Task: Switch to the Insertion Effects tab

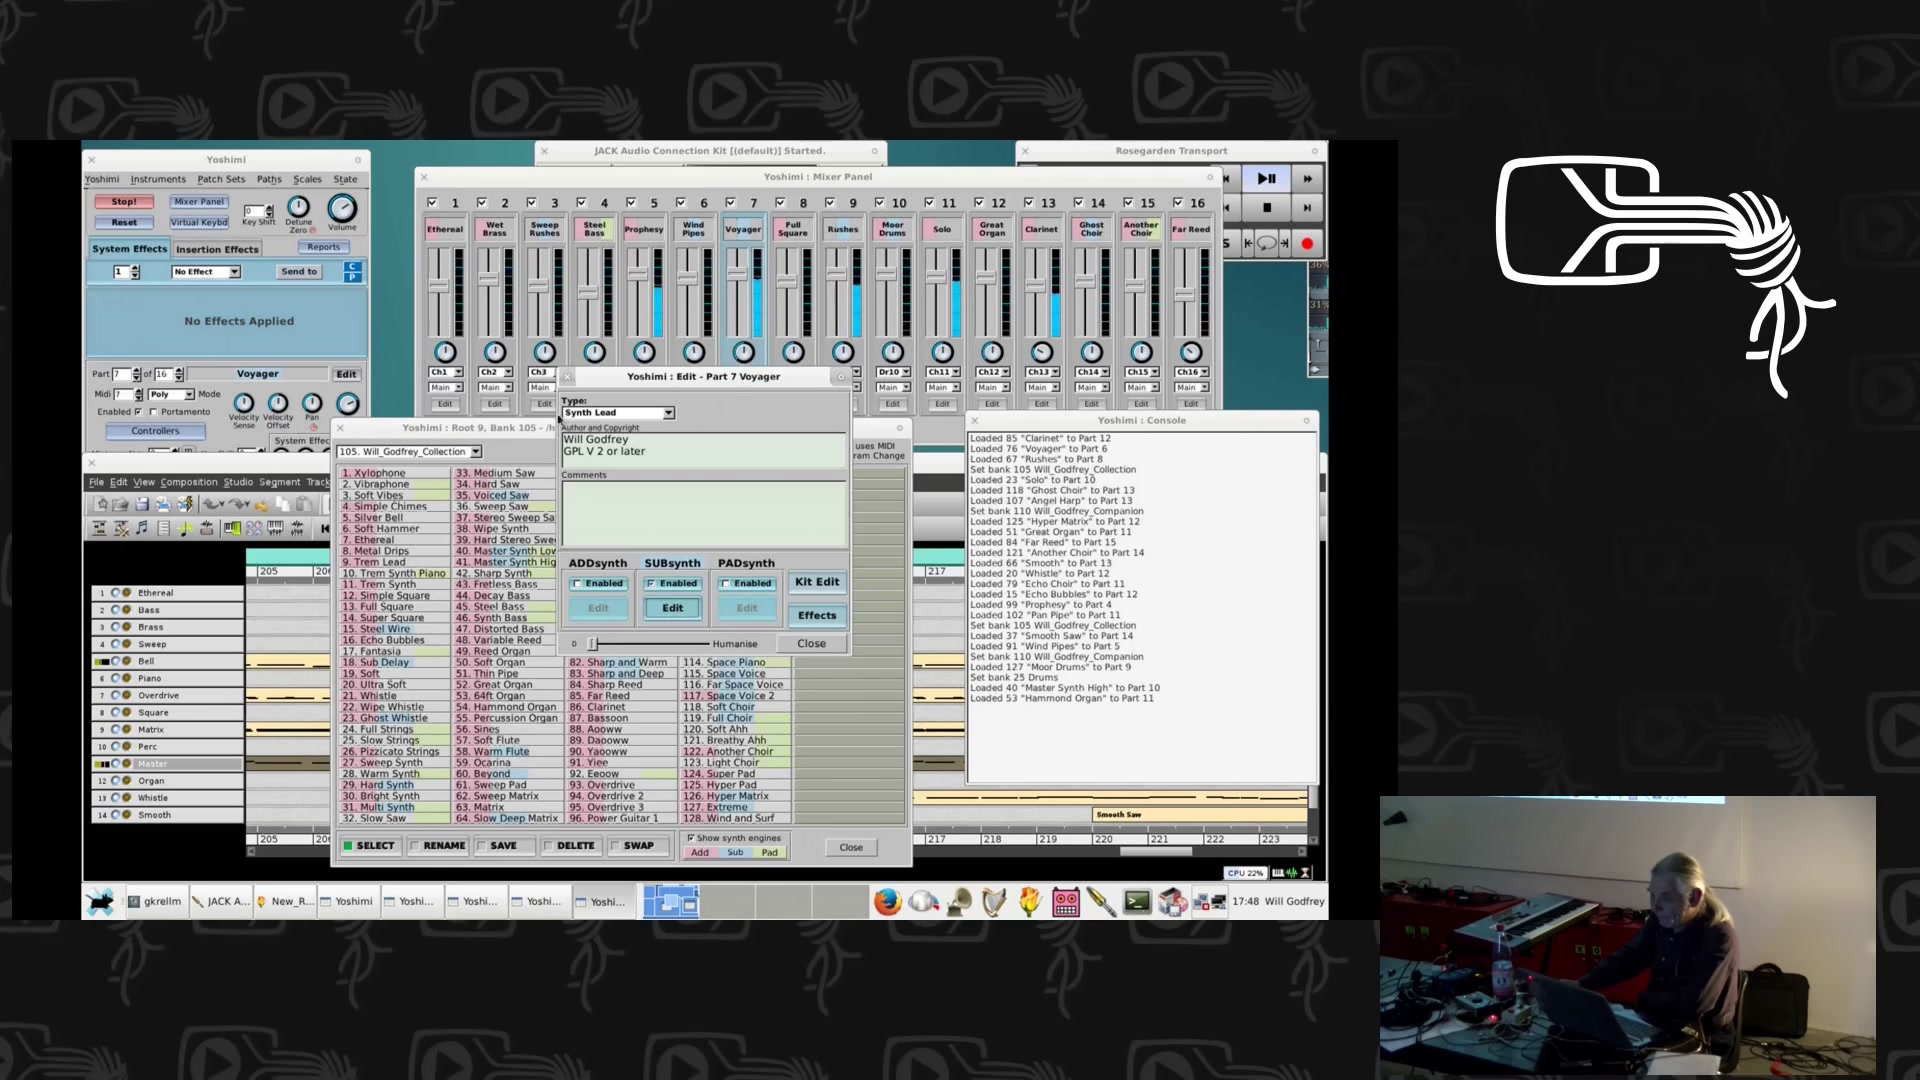Action: pos(217,249)
